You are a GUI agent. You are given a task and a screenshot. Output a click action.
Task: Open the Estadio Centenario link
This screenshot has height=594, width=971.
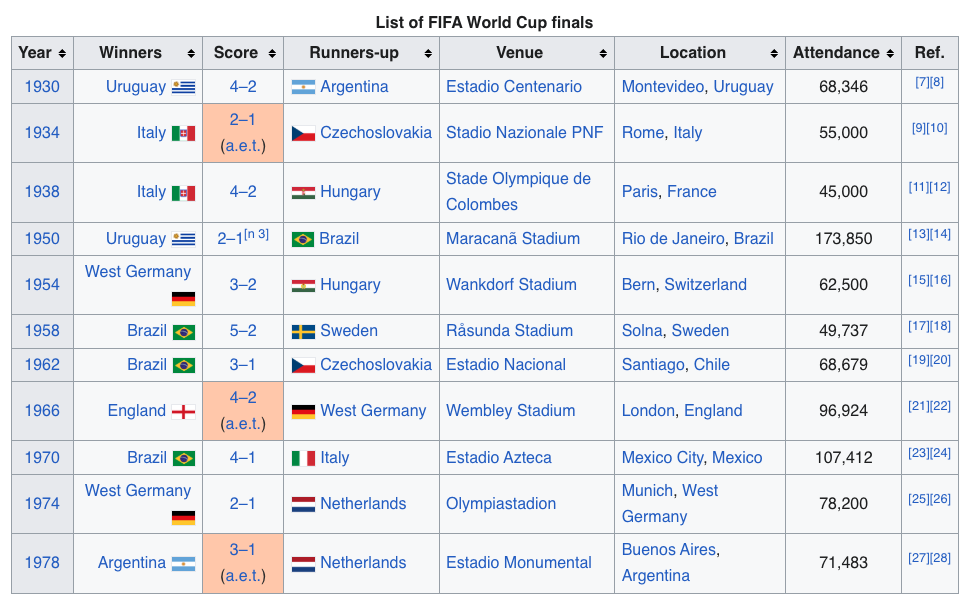513,87
